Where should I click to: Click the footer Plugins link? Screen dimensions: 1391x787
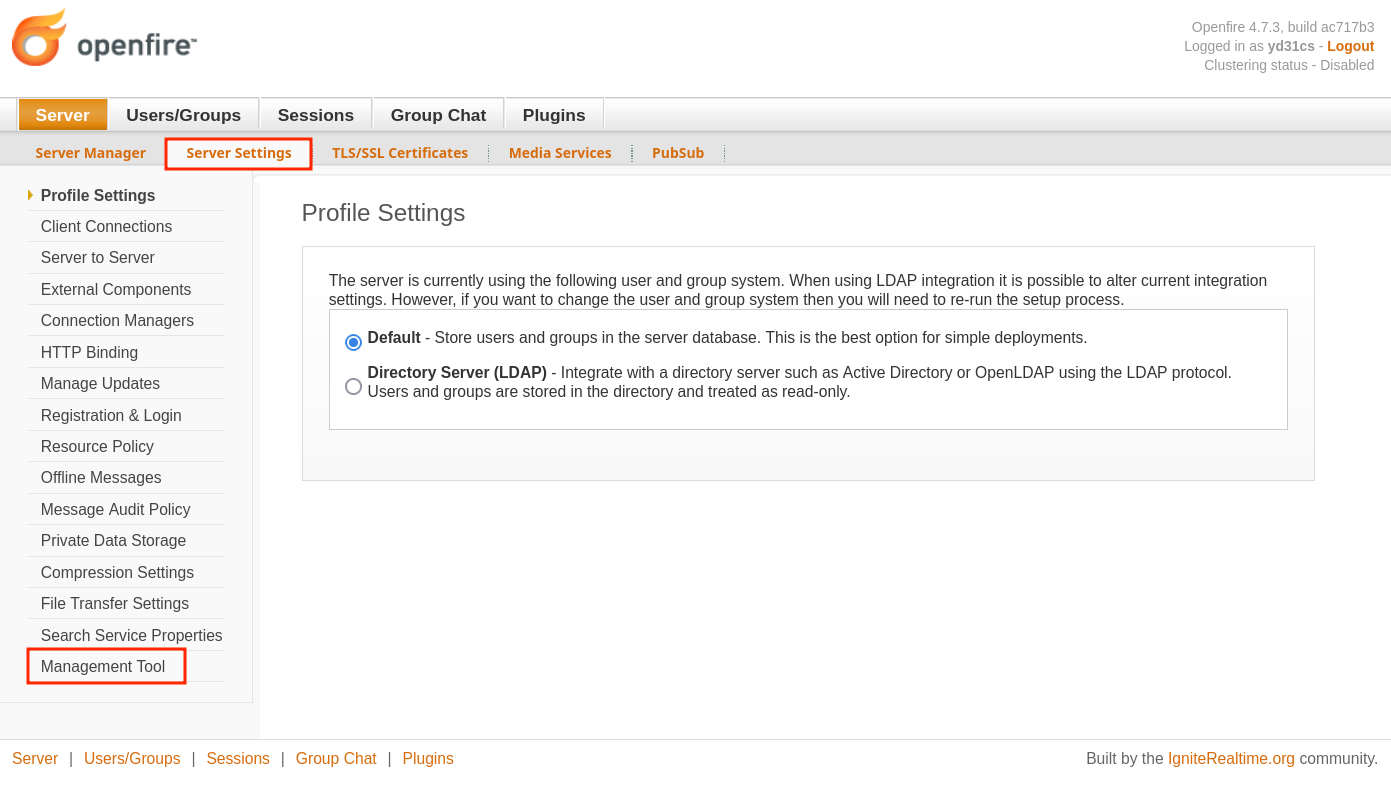tap(428, 759)
